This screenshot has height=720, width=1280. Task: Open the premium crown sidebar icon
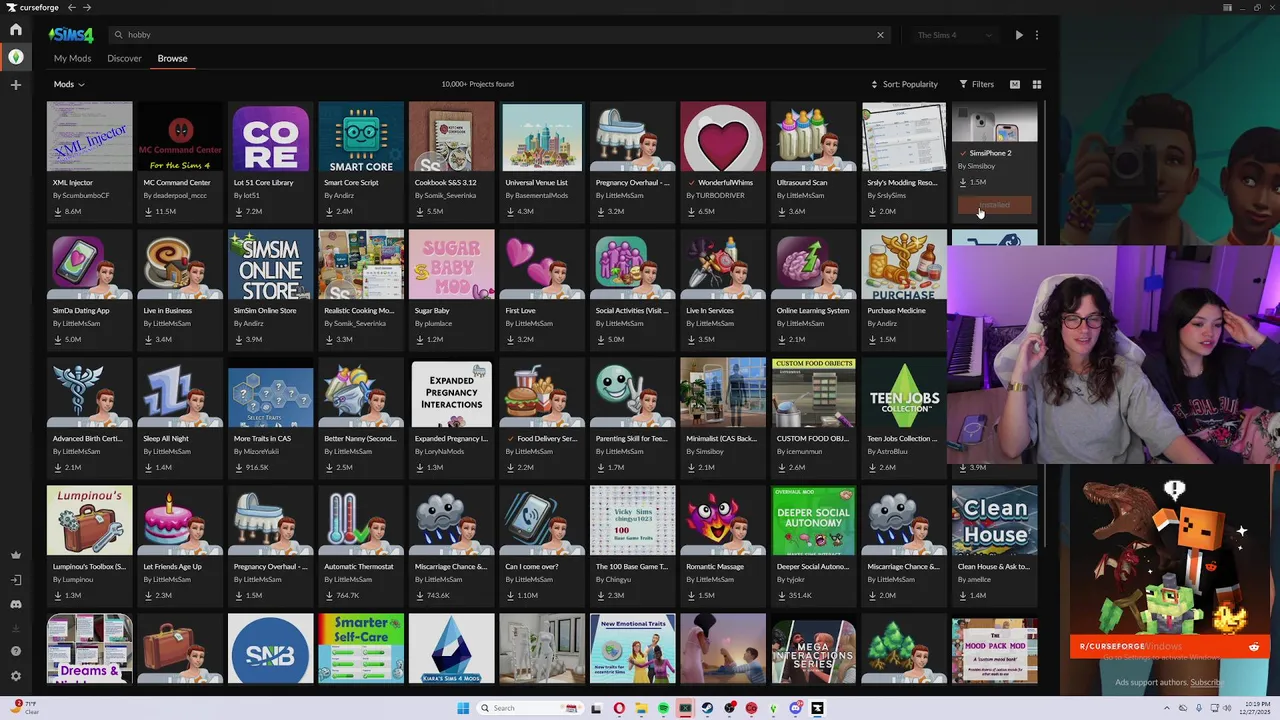click(15, 555)
